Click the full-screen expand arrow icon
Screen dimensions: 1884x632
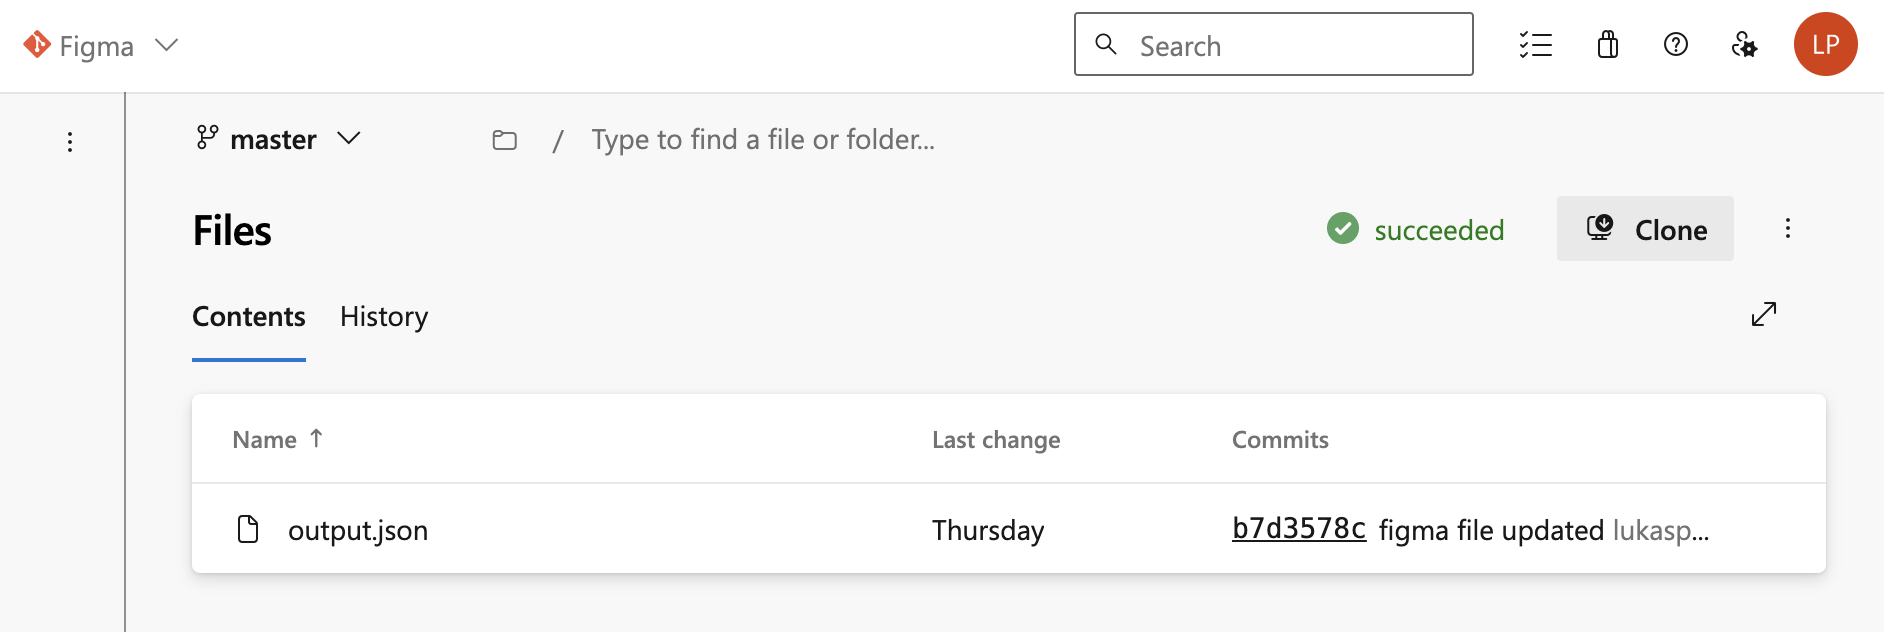pos(1765,314)
